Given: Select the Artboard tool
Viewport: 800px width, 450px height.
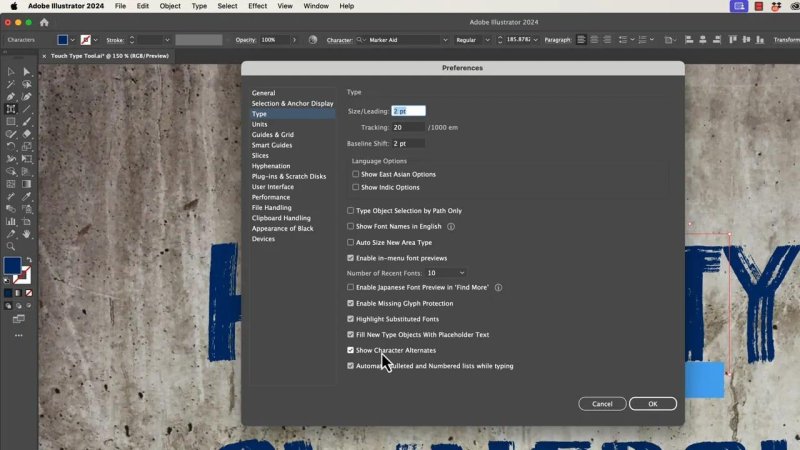Looking at the screenshot, I should pyautogui.click(x=27, y=221).
